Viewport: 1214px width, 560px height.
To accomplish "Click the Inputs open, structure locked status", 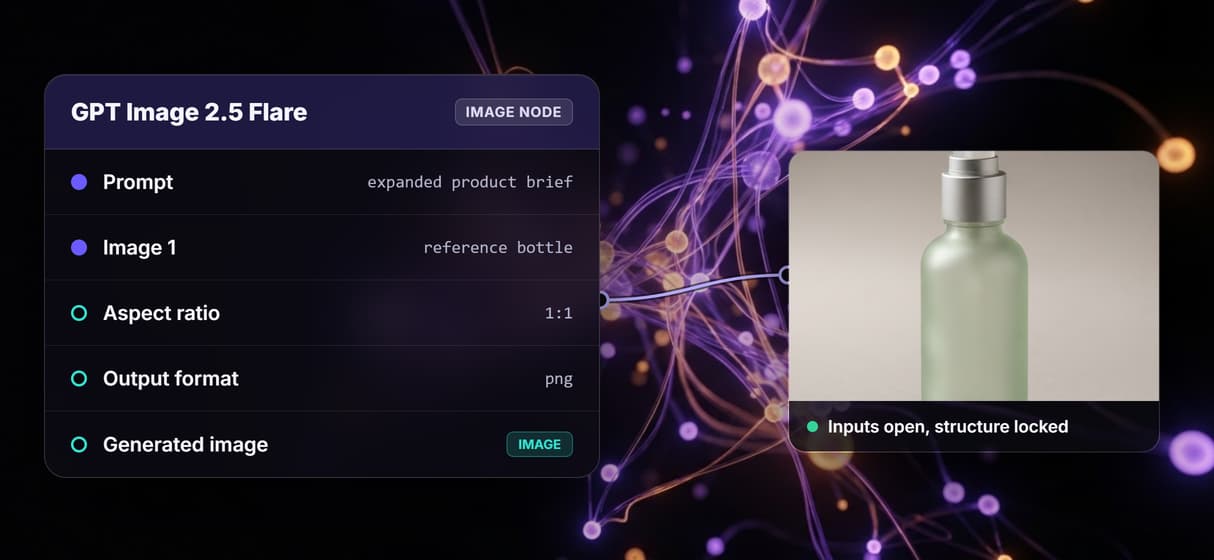I will tap(948, 427).
